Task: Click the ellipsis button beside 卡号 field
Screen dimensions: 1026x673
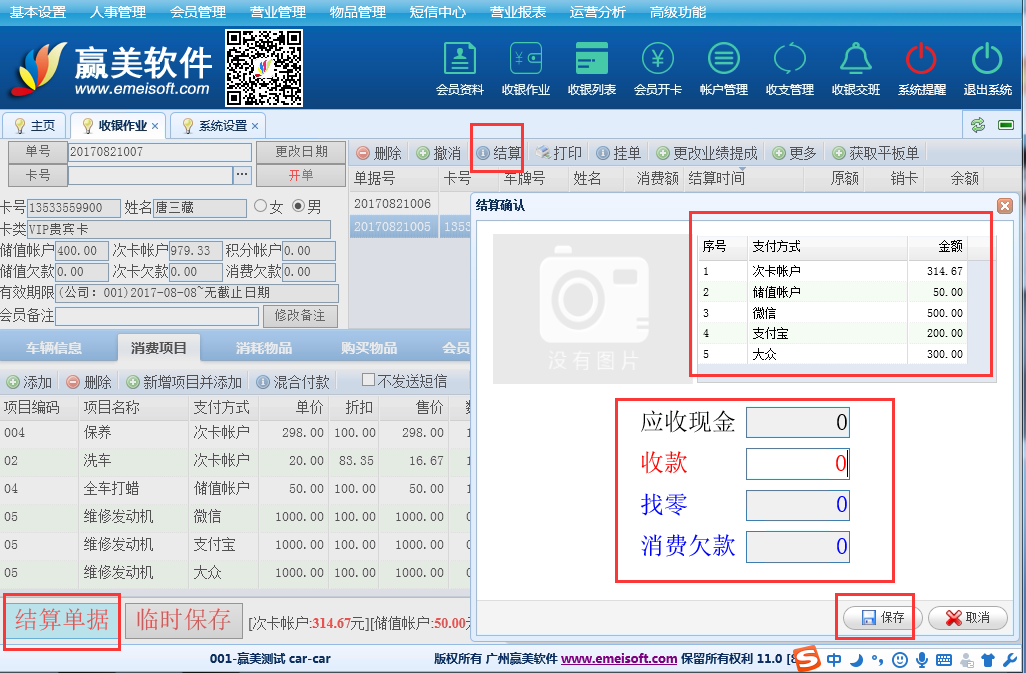Action: point(241,175)
